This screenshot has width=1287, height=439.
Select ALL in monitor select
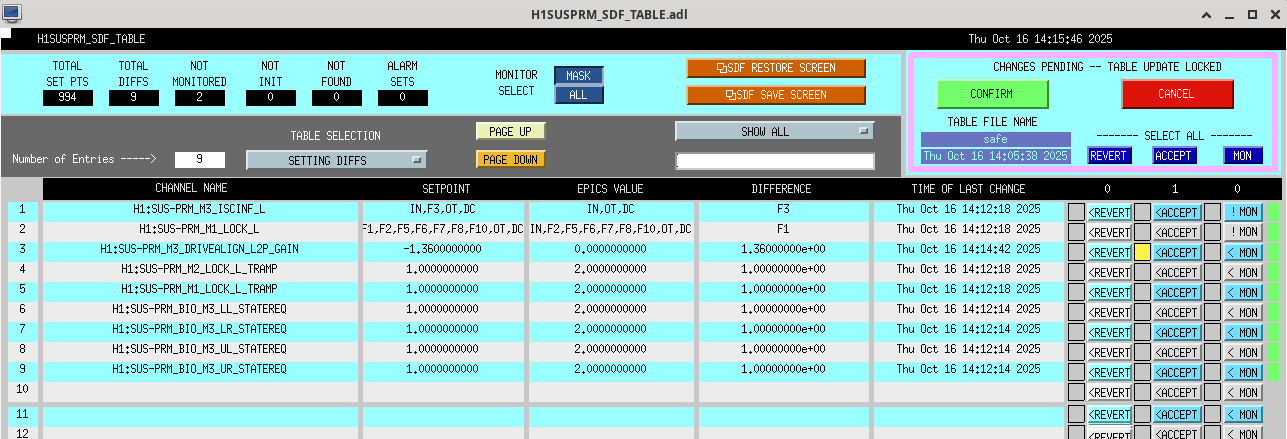click(x=579, y=95)
